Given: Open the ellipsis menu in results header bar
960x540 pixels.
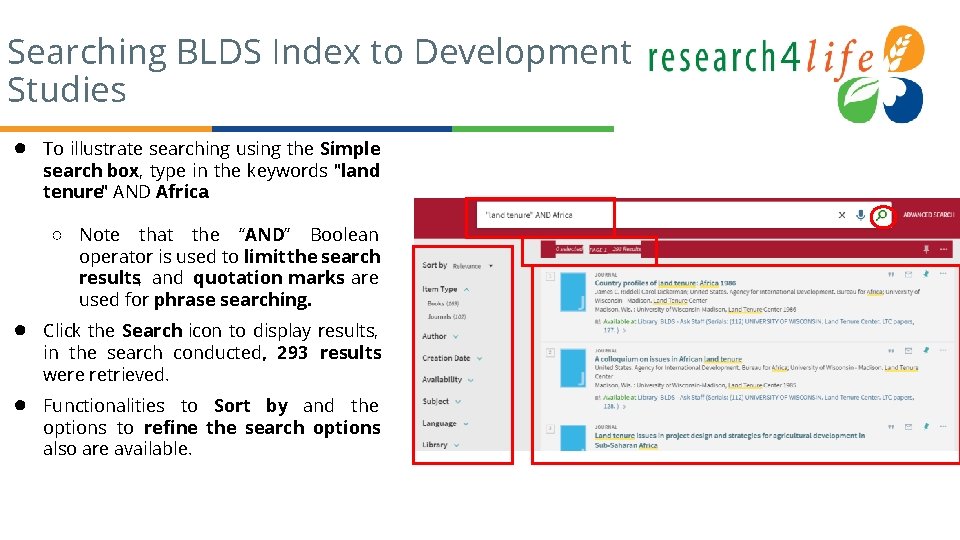Looking at the screenshot, I should tap(943, 249).
